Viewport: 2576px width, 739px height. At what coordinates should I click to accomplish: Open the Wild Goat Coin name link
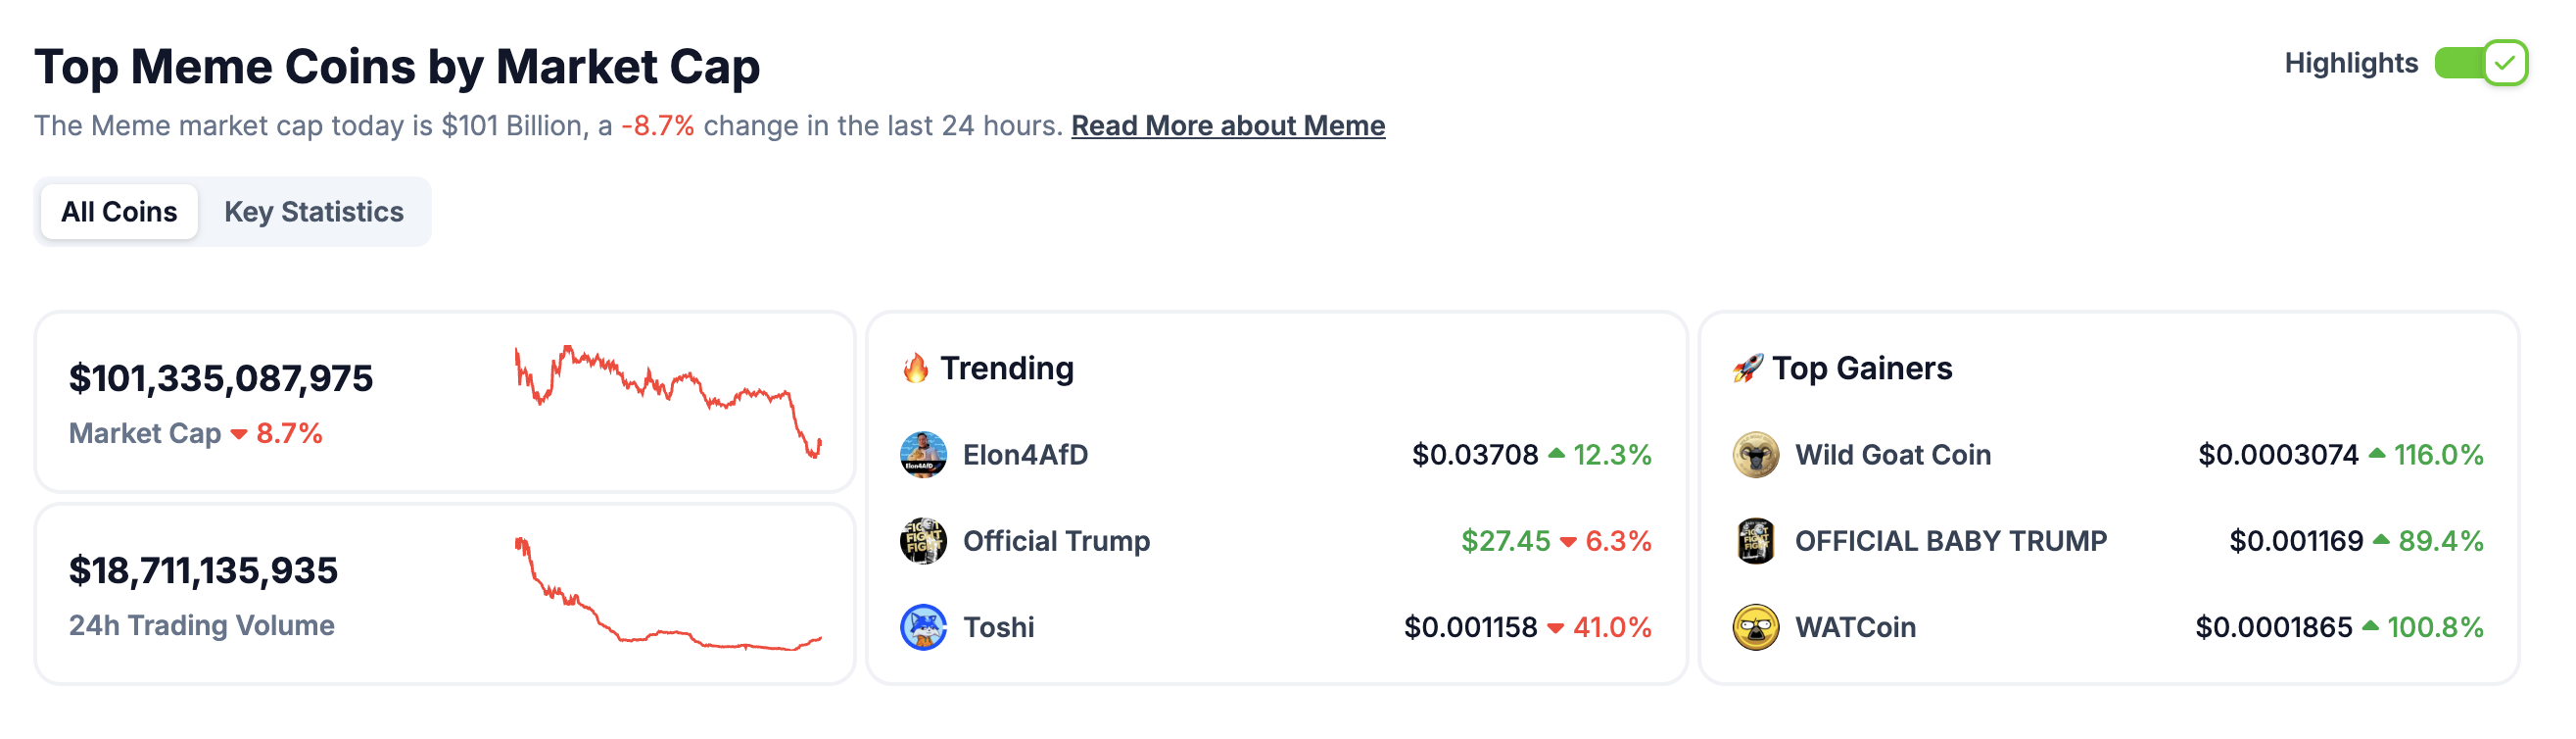pos(1892,455)
